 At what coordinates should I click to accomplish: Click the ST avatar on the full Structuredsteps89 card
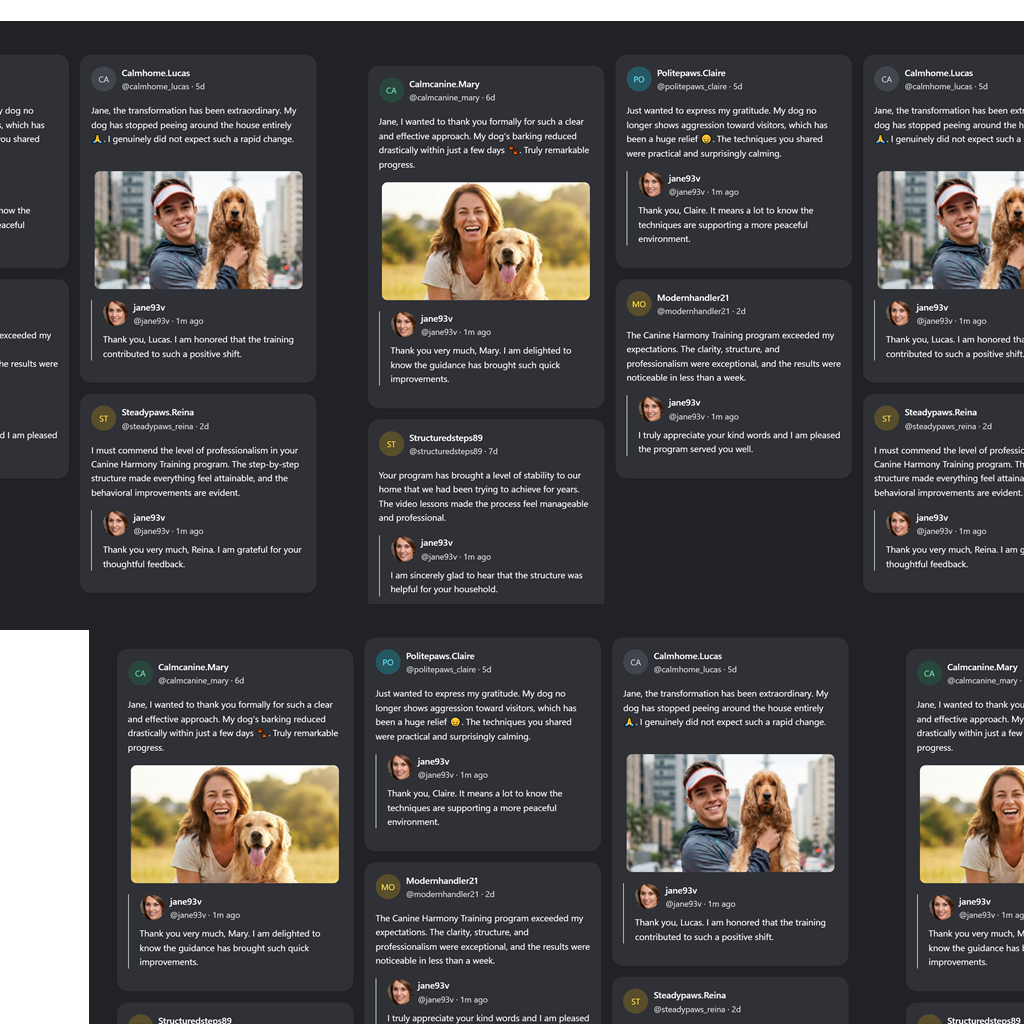[391, 444]
